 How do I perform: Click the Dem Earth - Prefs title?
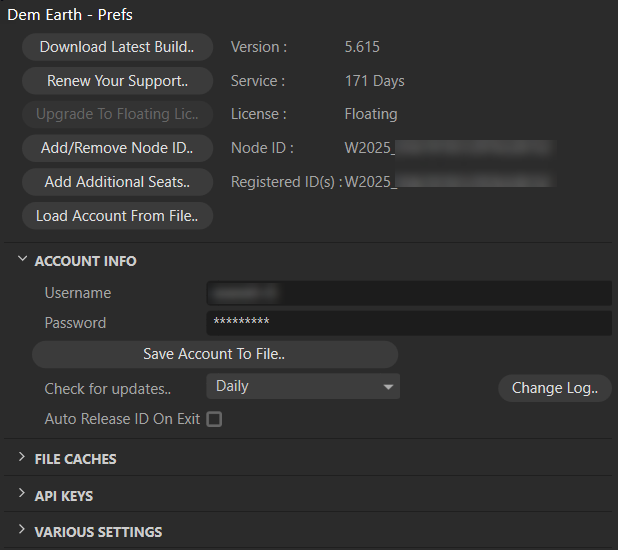point(70,15)
